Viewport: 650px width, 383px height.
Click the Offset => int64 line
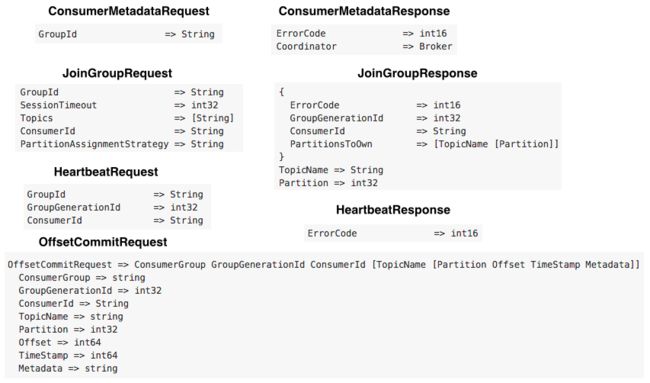coord(60,342)
